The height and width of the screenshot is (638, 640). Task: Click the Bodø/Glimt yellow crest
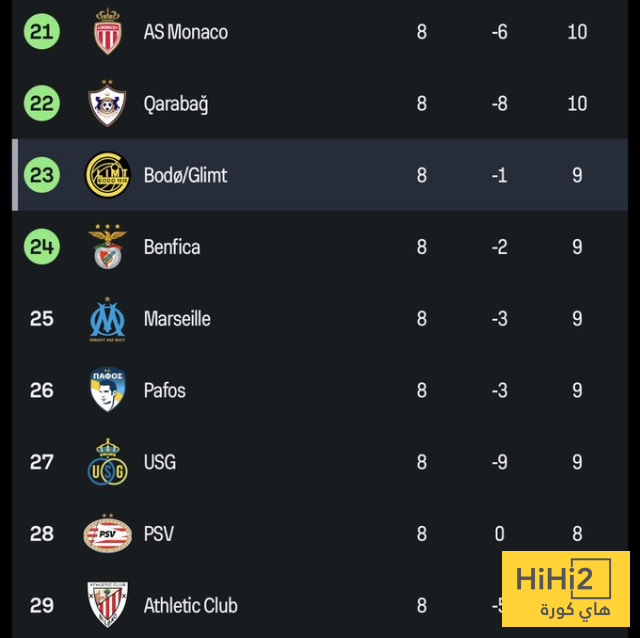107,175
